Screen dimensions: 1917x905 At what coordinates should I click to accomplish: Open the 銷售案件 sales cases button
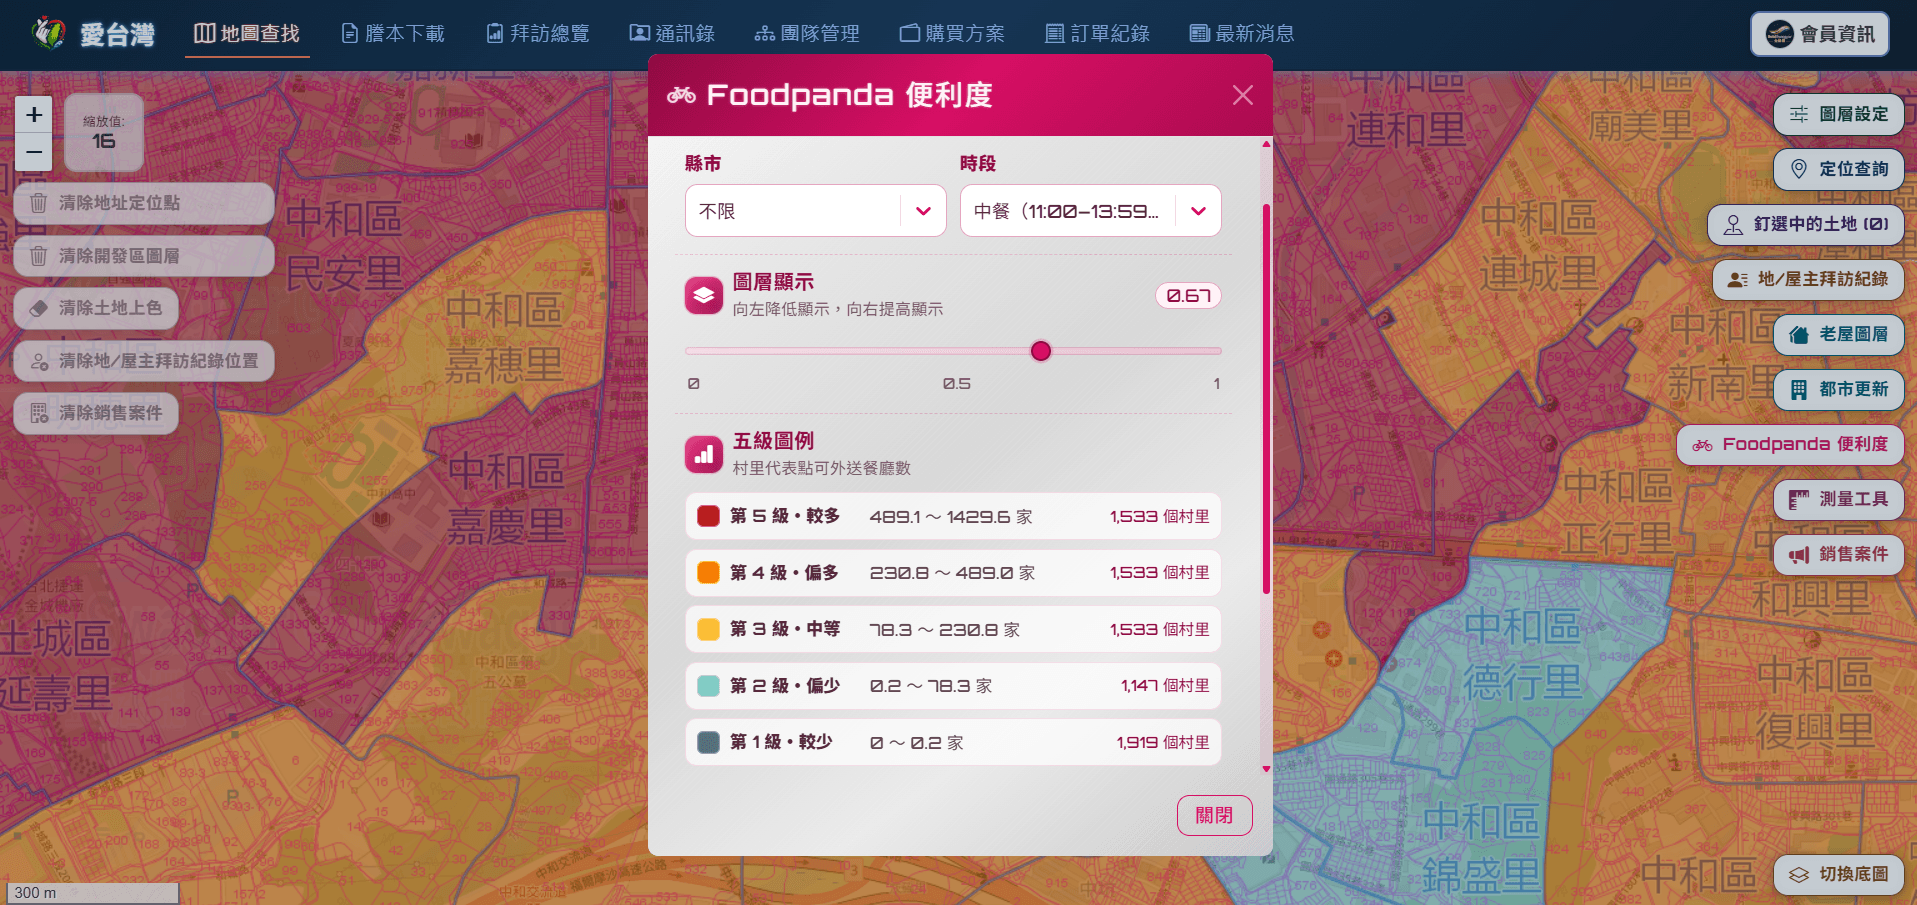coord(1838,554)
